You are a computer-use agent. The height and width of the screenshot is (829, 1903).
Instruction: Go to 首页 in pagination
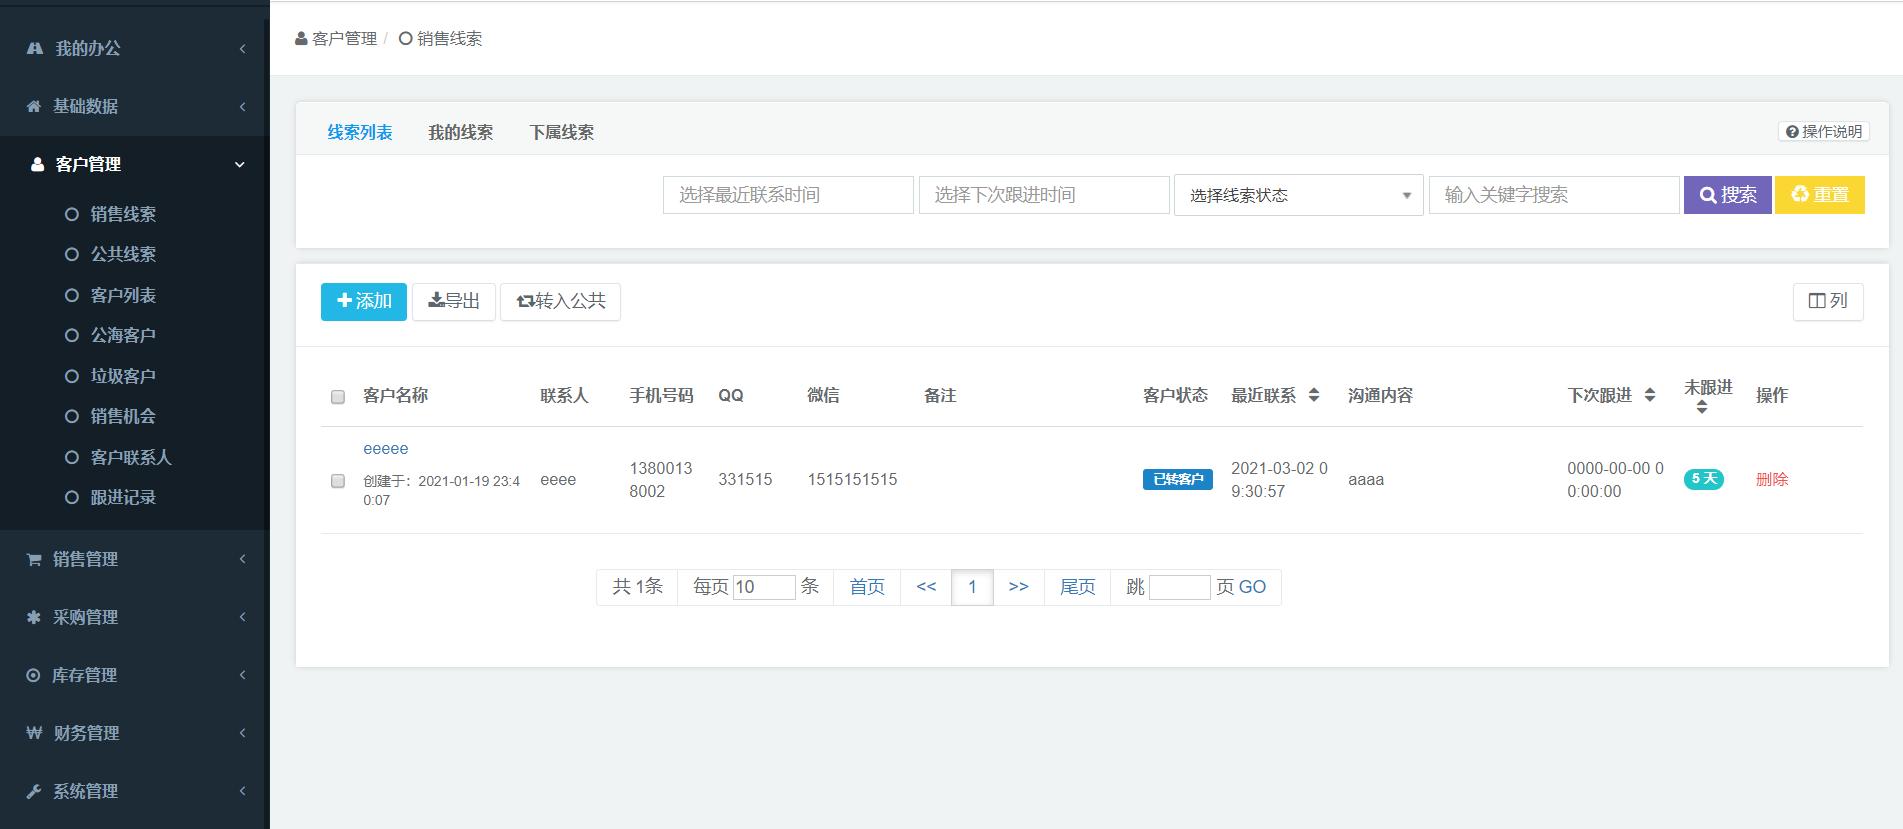[x=867, y=587]
